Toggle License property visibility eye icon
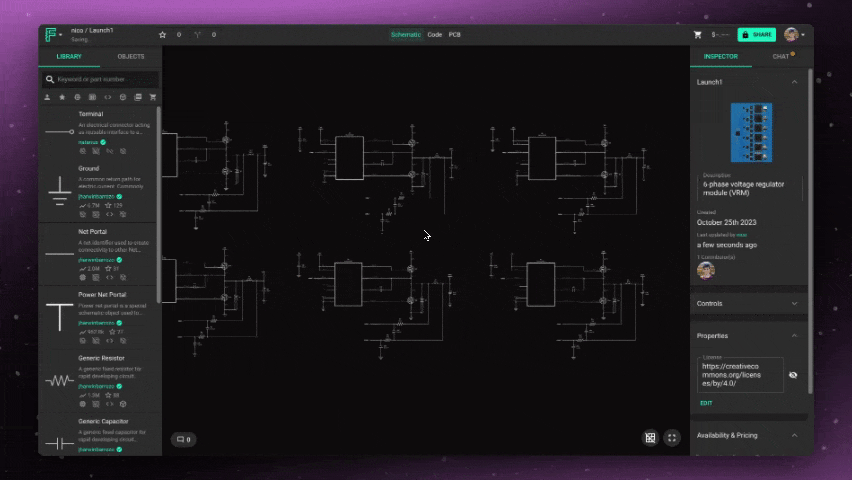Screen dimensions: 852x480 tap(793, 375)
